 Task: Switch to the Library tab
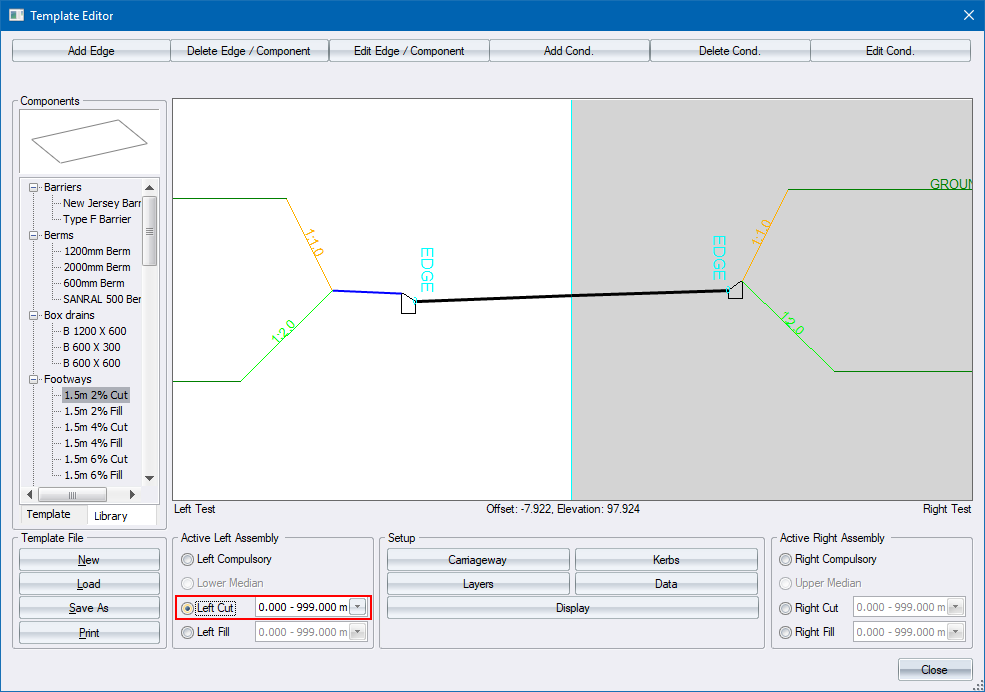(110, 516)
